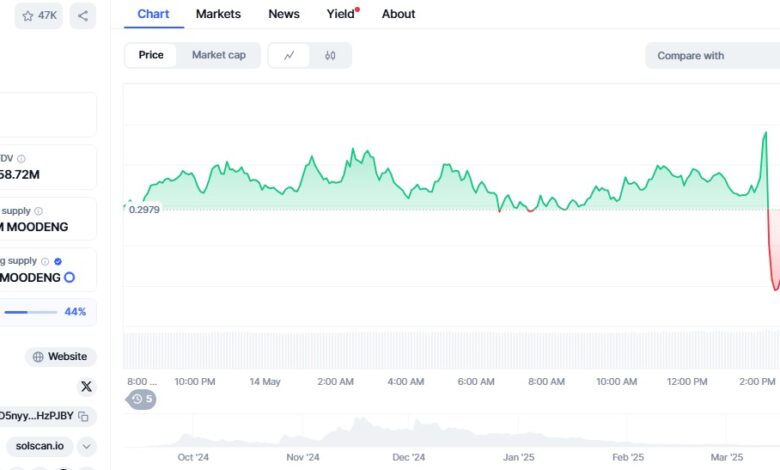Visit the Website link
This screenshot has height=470, width=780.
(x=60, y=357)
